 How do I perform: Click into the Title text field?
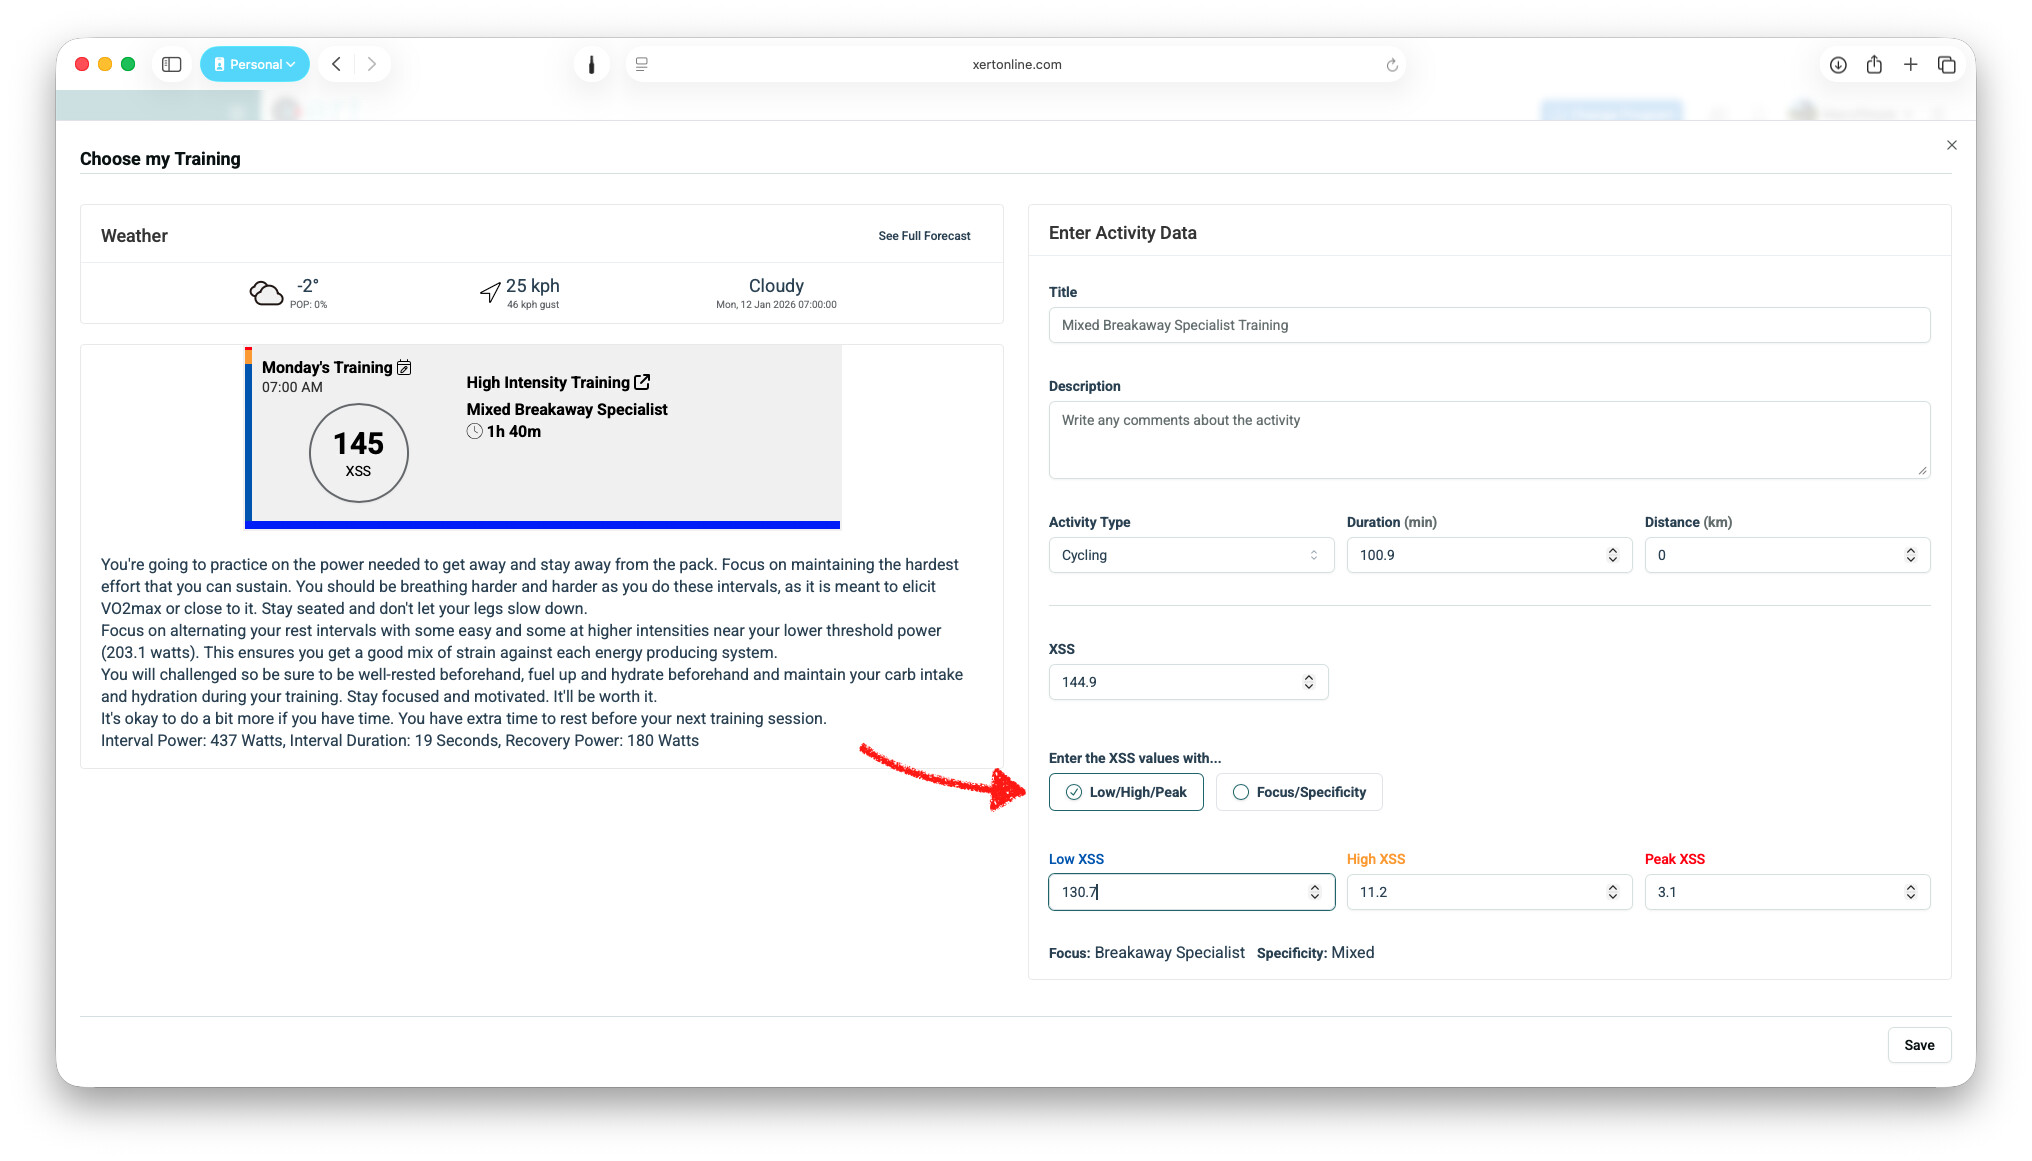click(x=1488, y=325)
